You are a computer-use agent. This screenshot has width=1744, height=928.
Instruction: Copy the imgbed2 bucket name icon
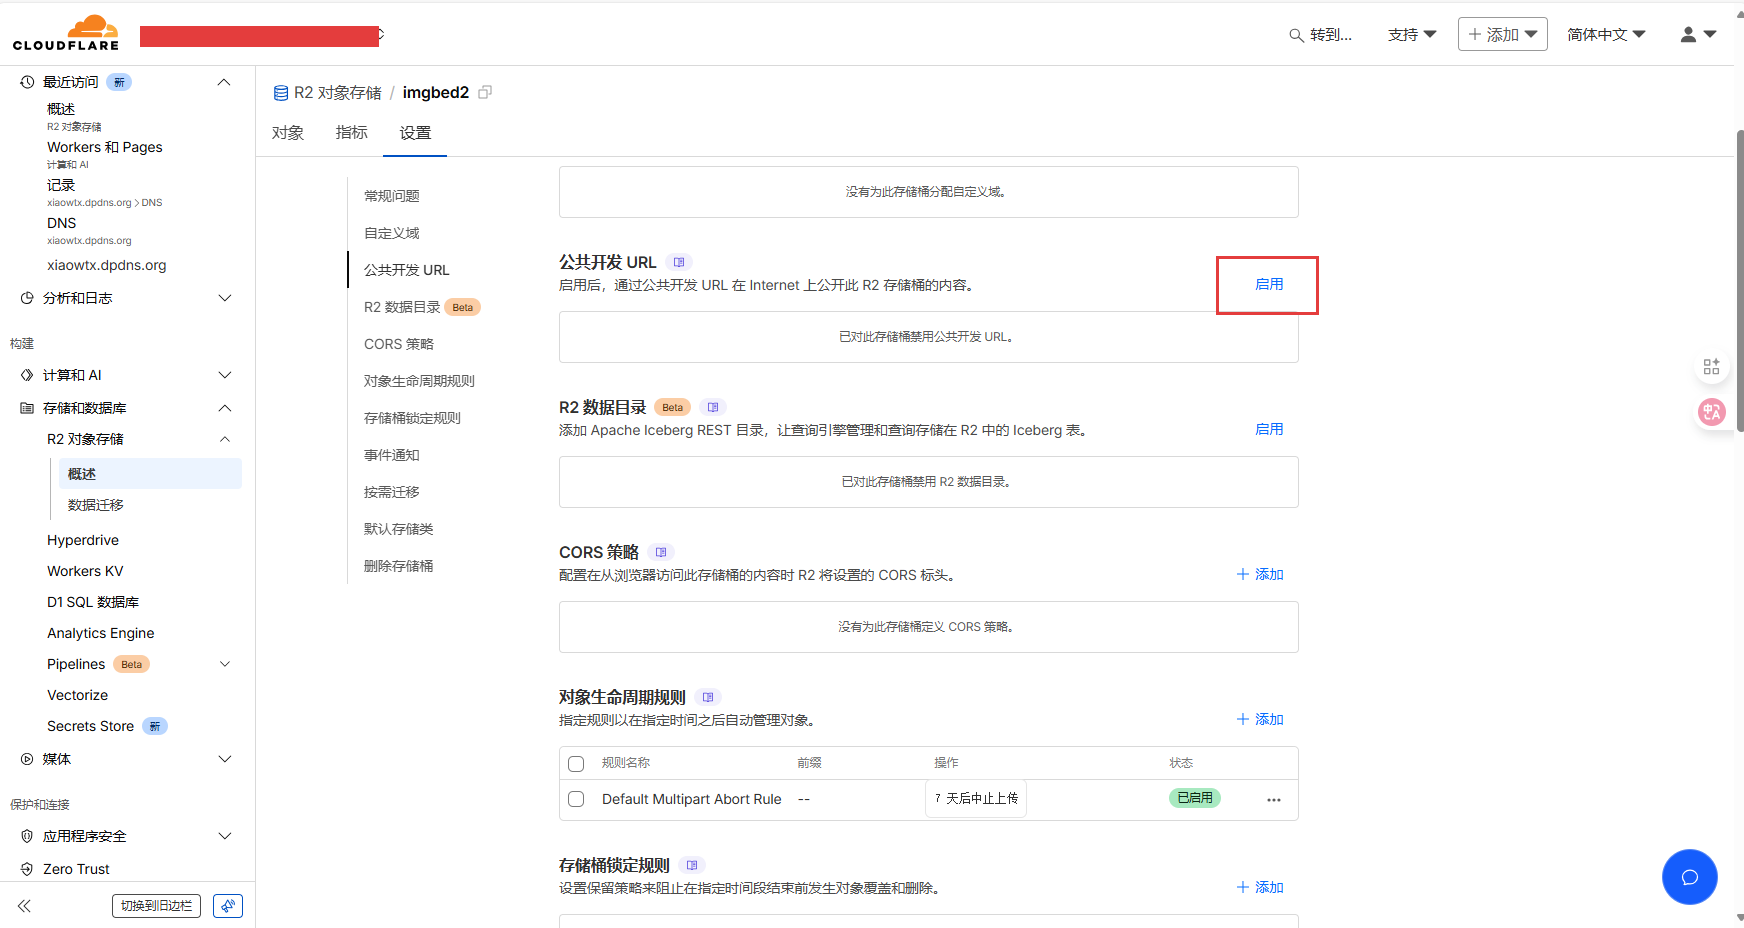(485, 92)
